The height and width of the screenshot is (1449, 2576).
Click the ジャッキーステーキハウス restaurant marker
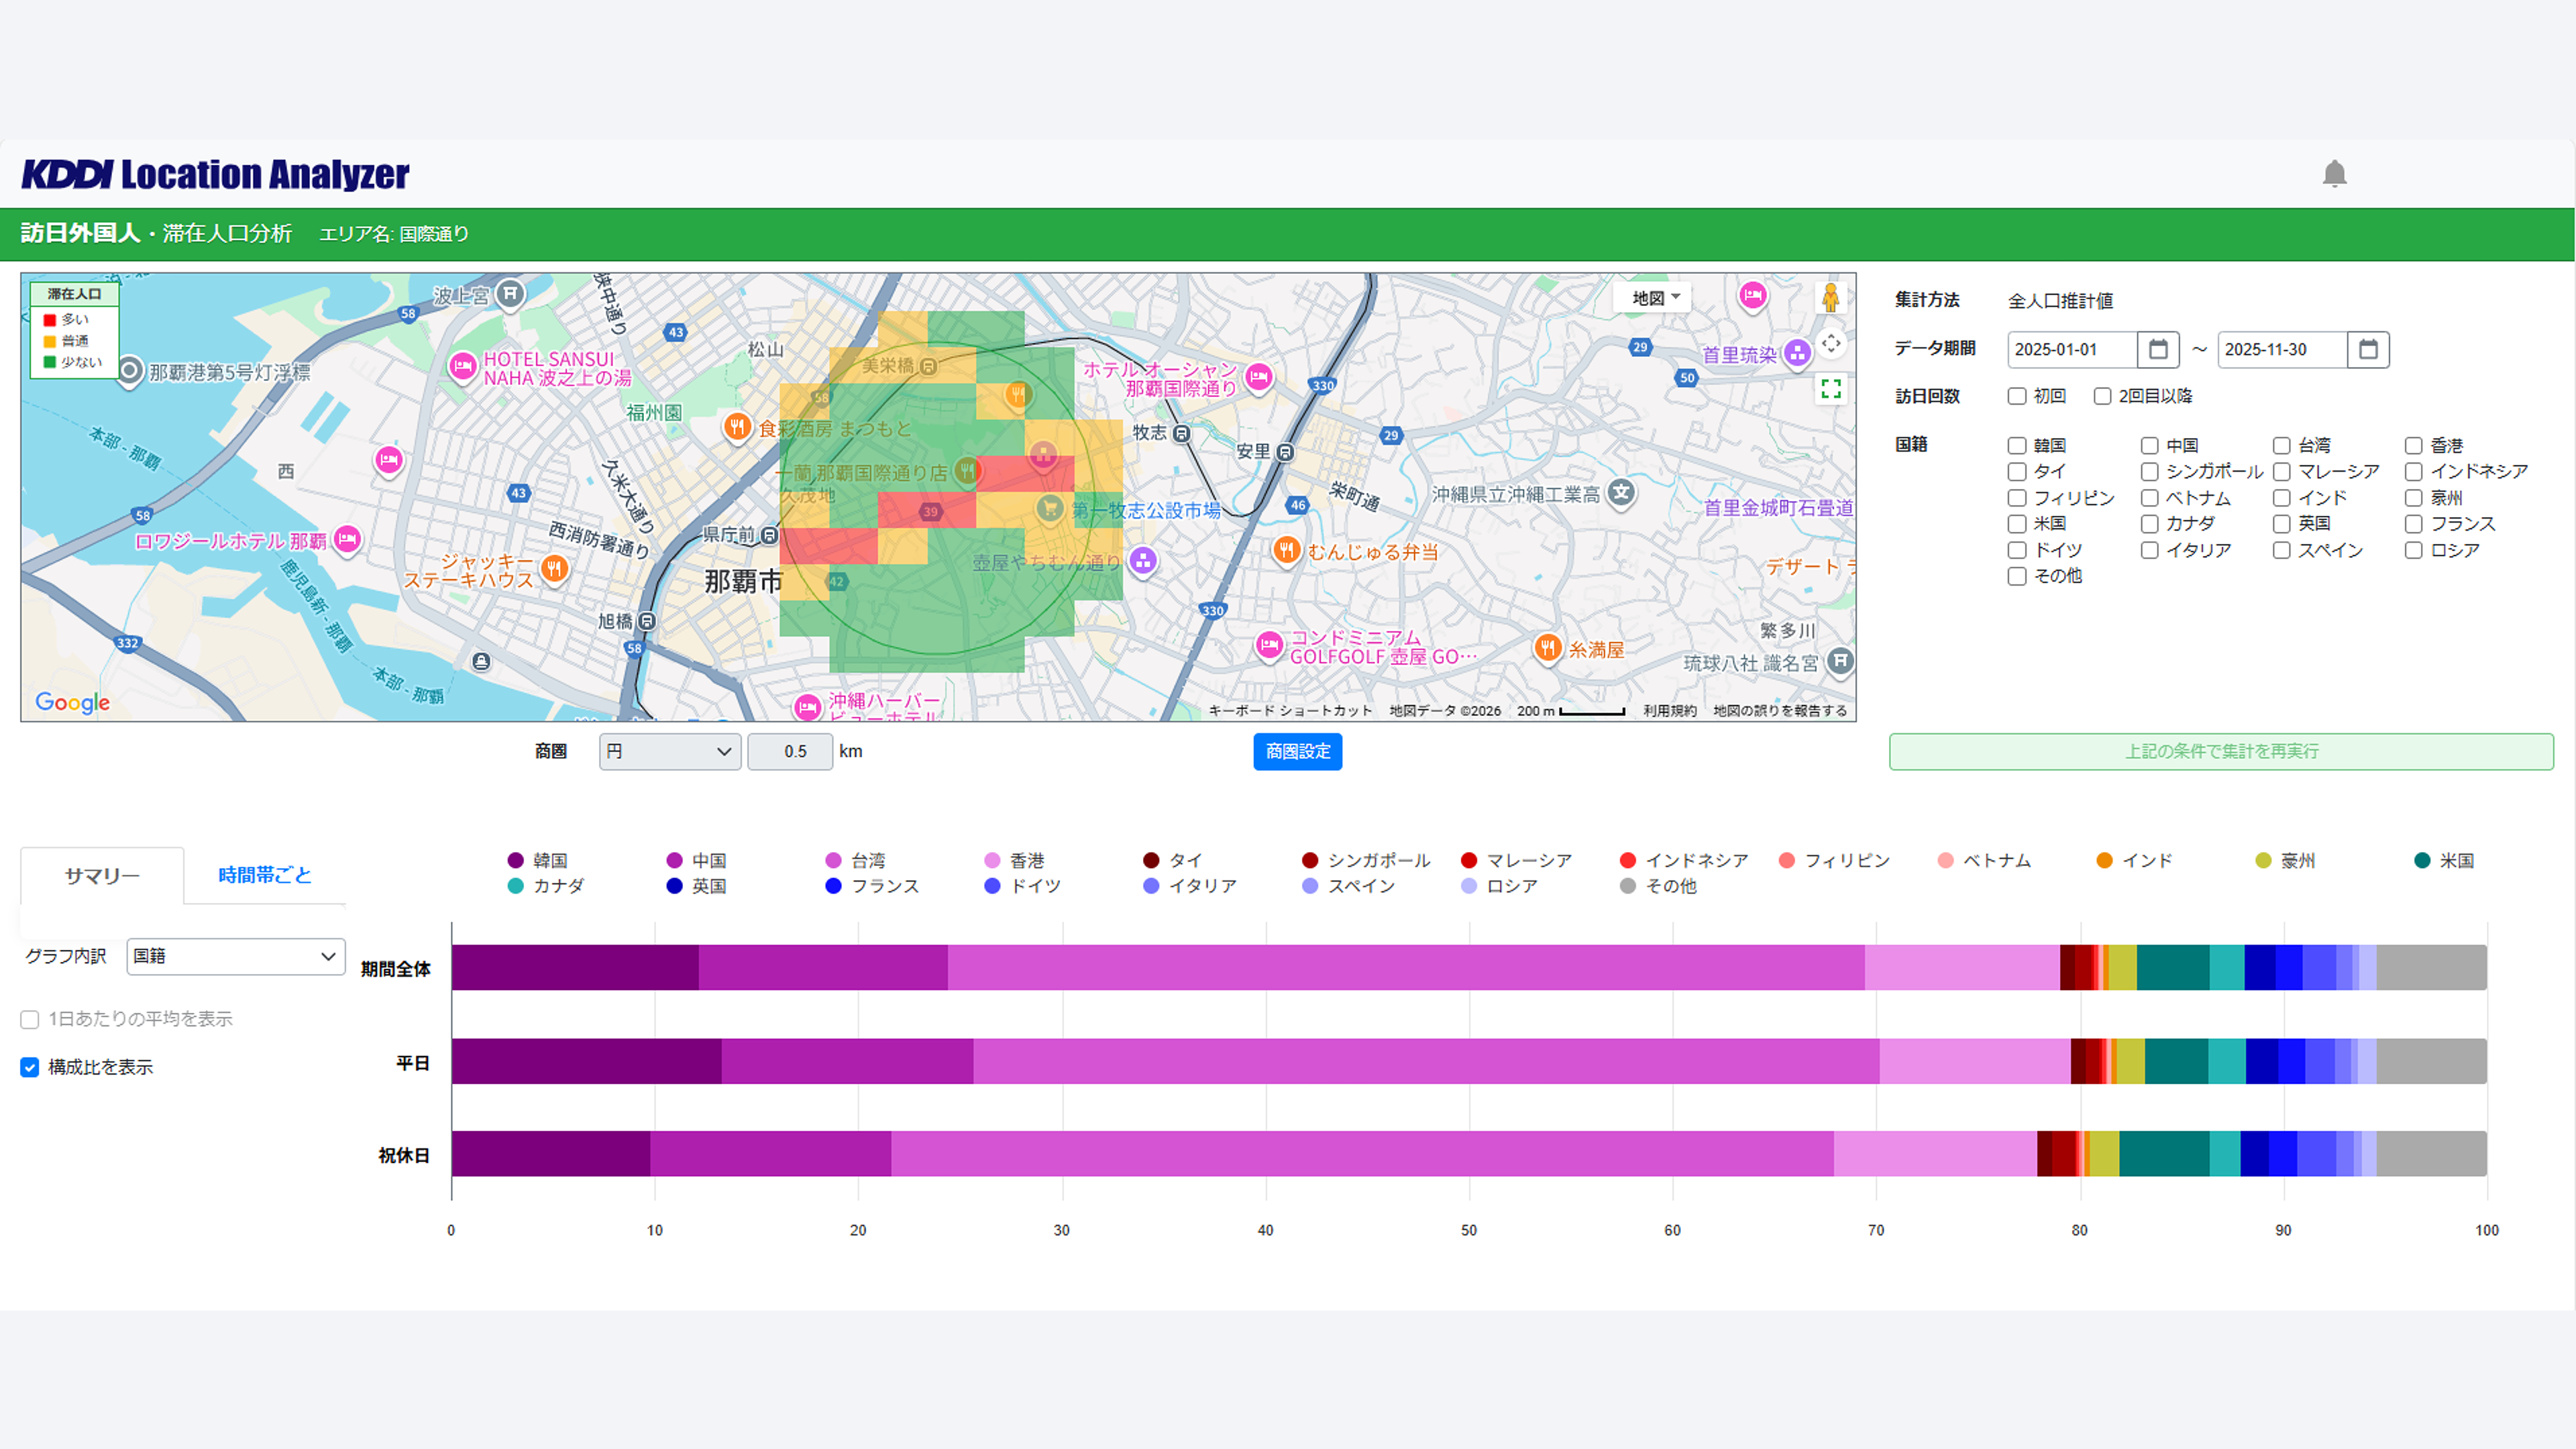(x=554, y=569)
